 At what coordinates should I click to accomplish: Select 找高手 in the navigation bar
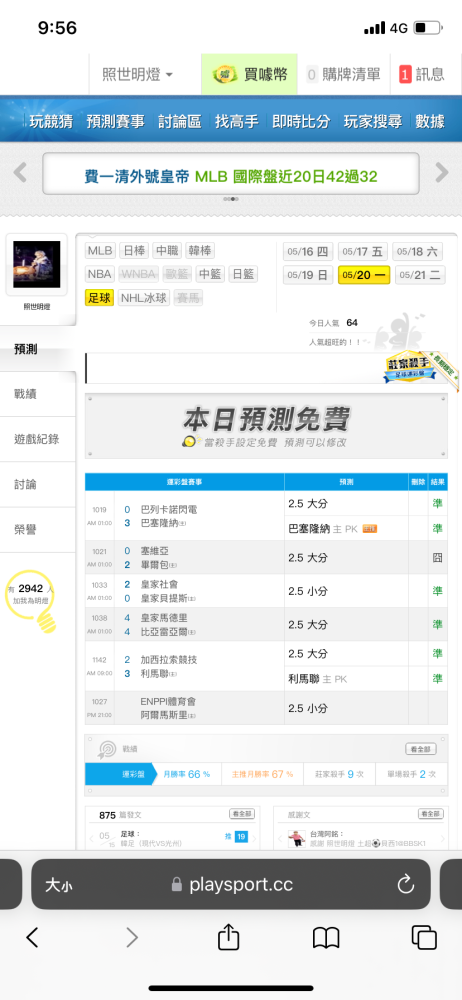coord(237,121)
